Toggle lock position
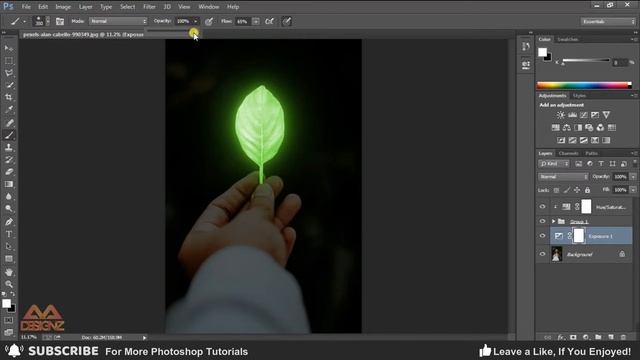Screen dimensions: 640x360 [577, 190]
